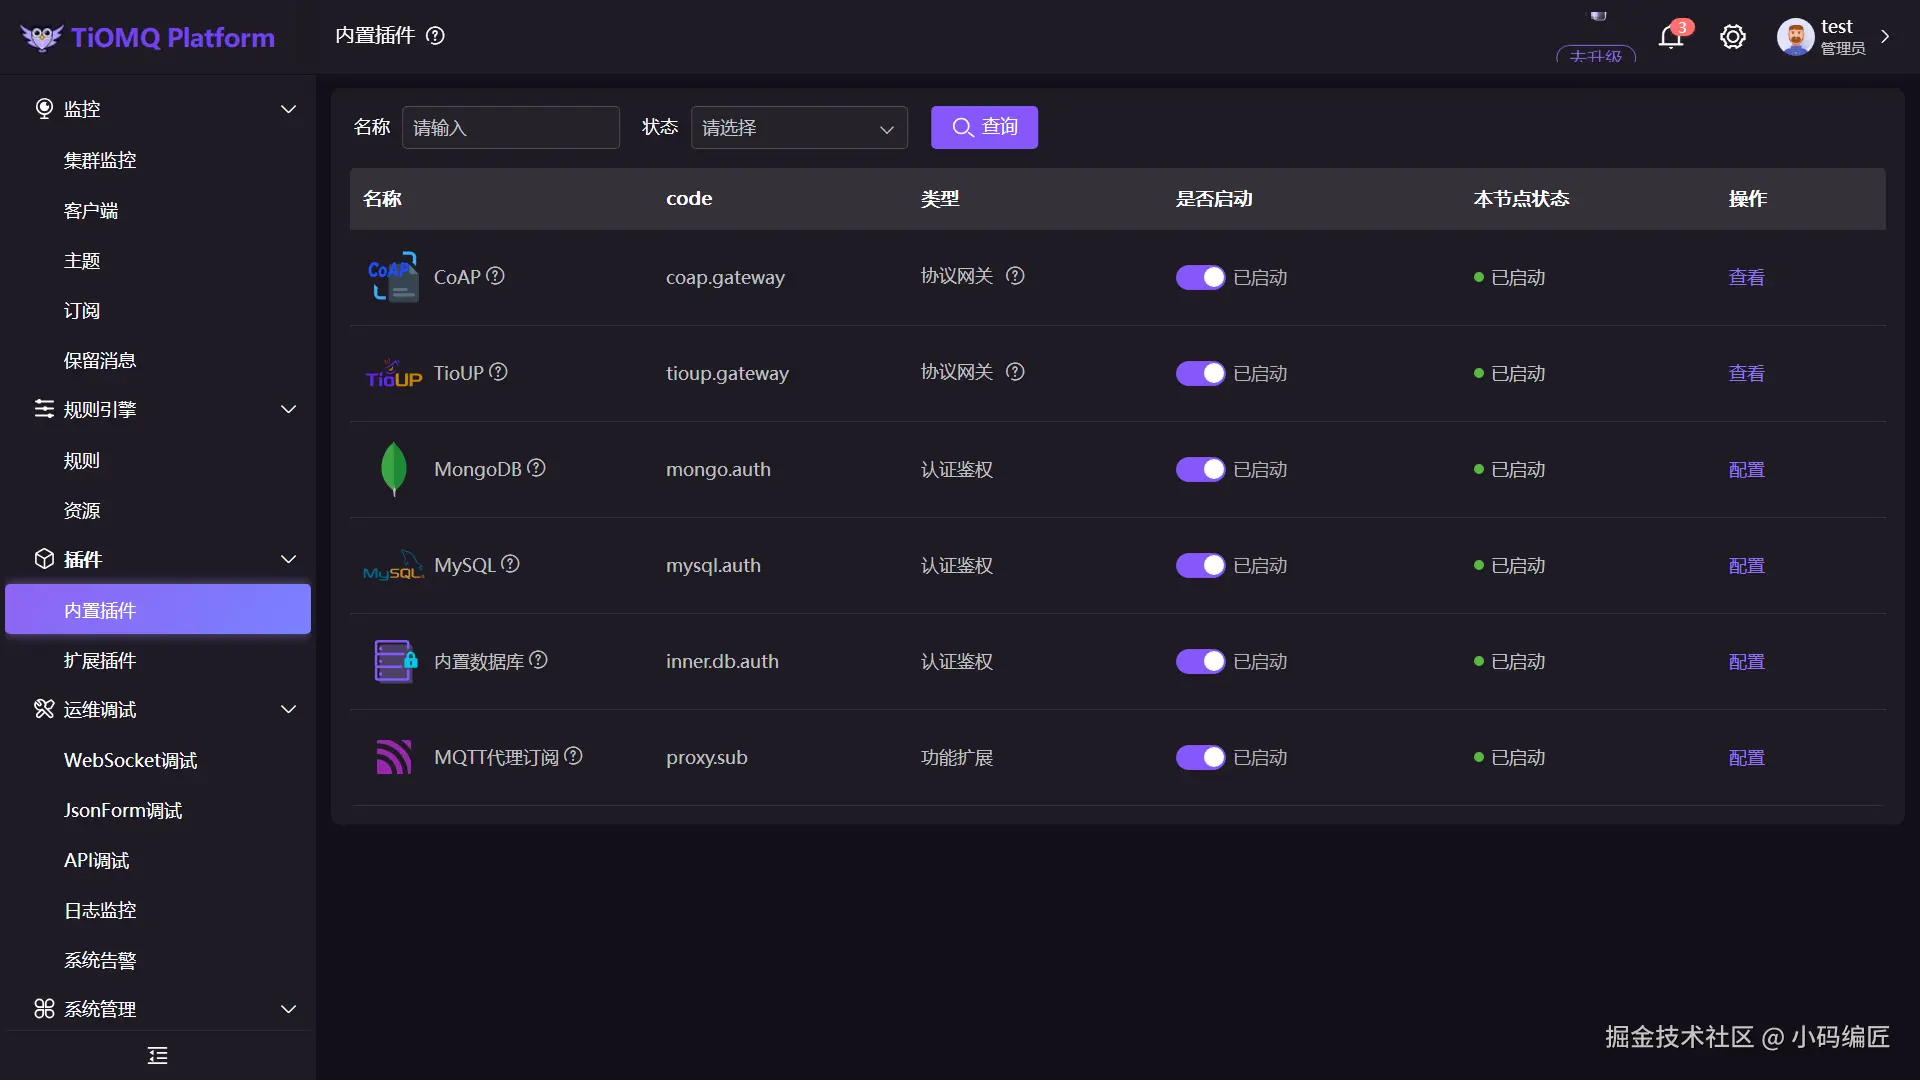
Task: Turn off the MySQL auth toggle
Action: 1200,565
